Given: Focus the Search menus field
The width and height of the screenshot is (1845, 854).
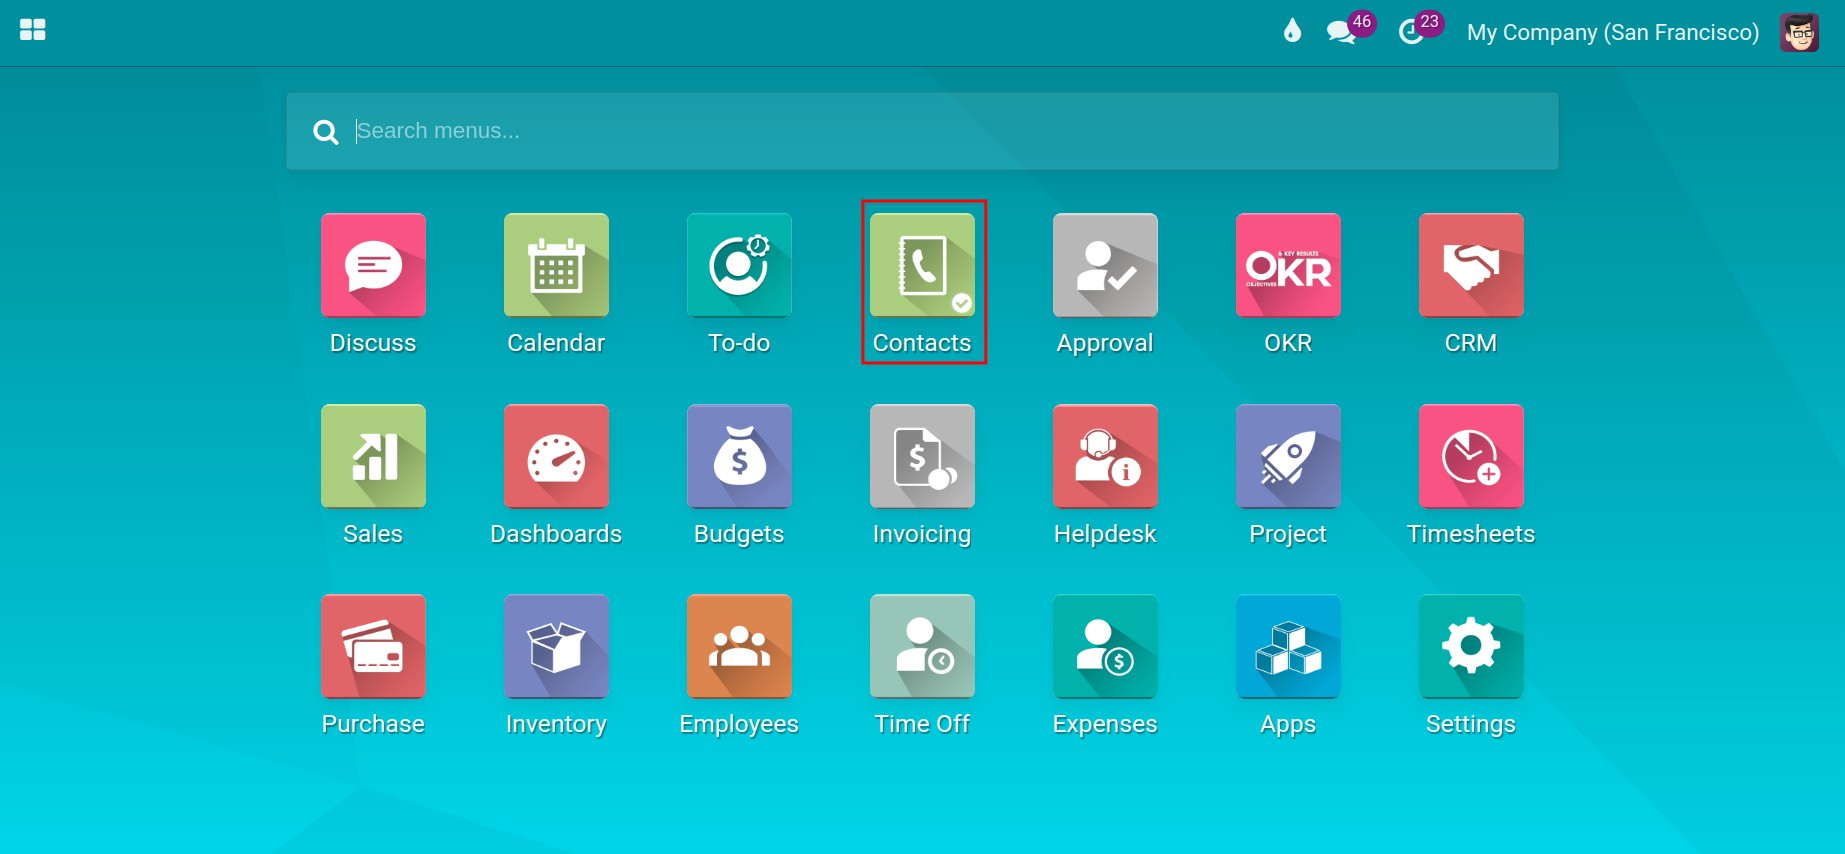Looking at the screenshot, I should [921, 131].
